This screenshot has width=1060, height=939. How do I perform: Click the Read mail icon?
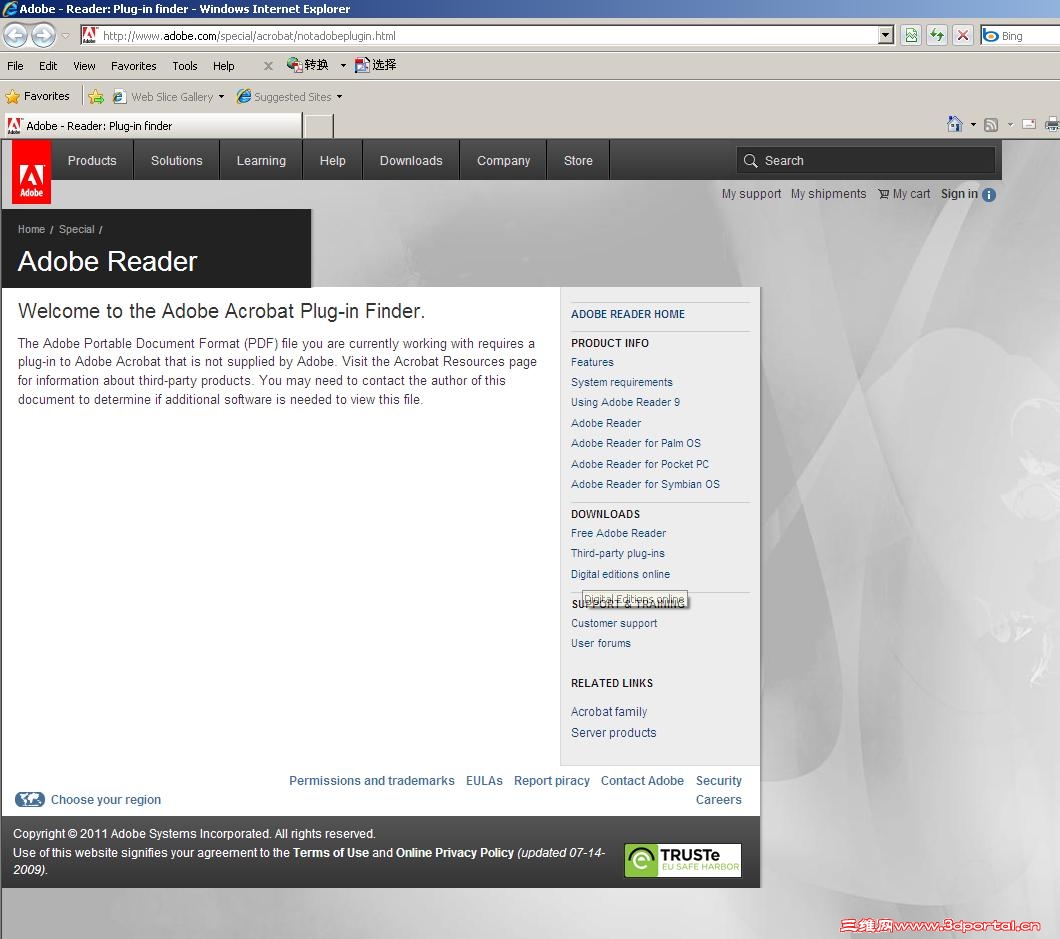click(x=1029, y=124)
